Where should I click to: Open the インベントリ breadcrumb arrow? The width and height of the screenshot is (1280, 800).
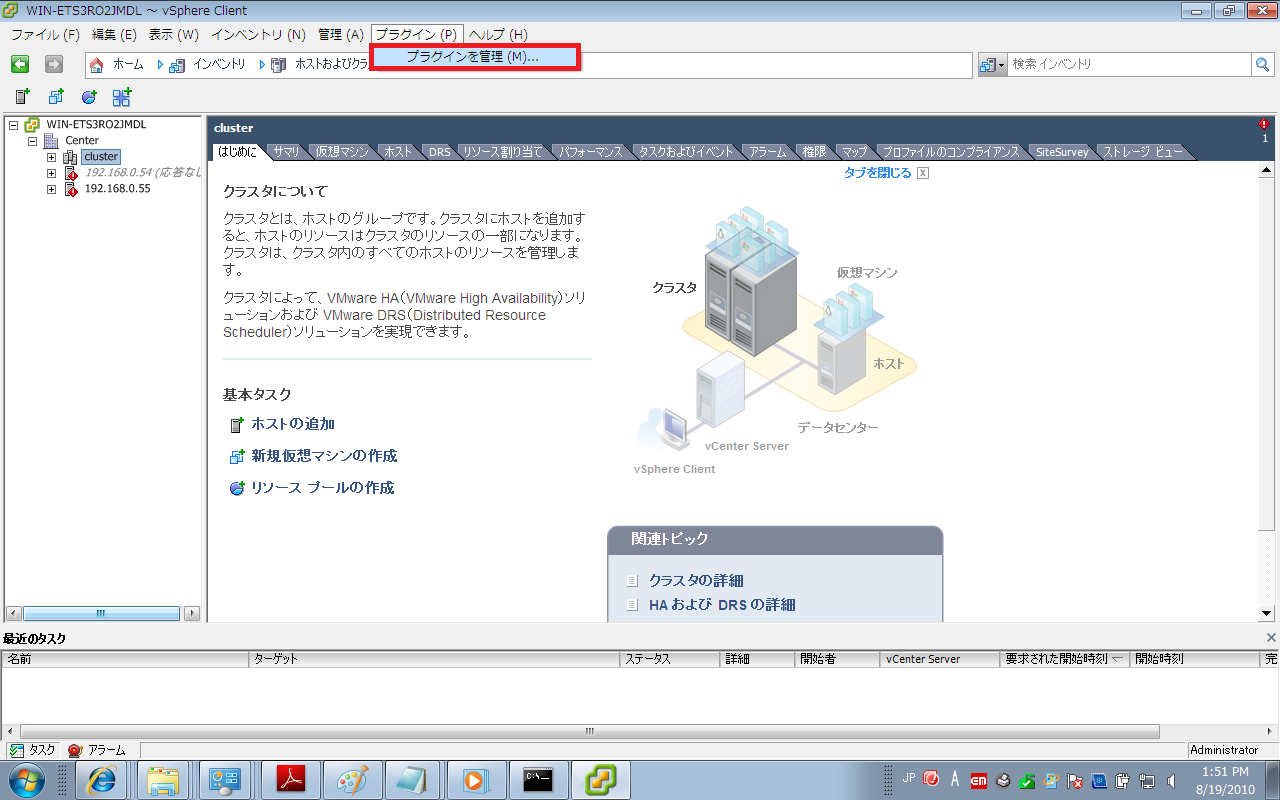coord(160,64)
